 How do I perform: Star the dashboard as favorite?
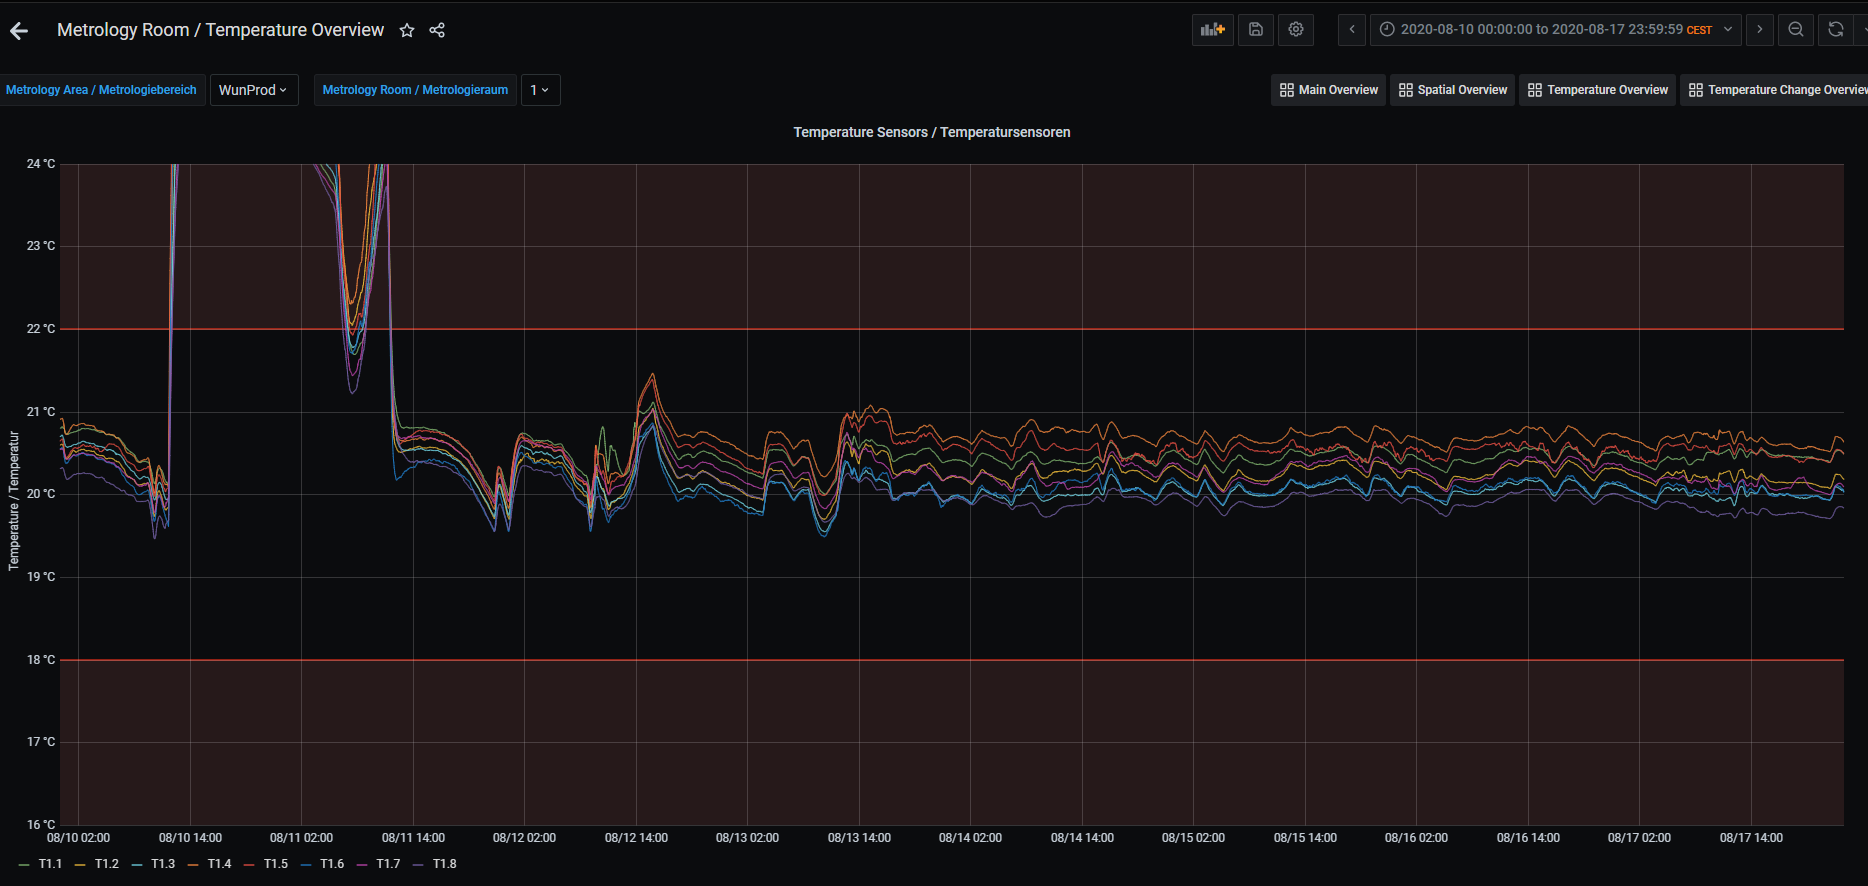coord(407,30)
